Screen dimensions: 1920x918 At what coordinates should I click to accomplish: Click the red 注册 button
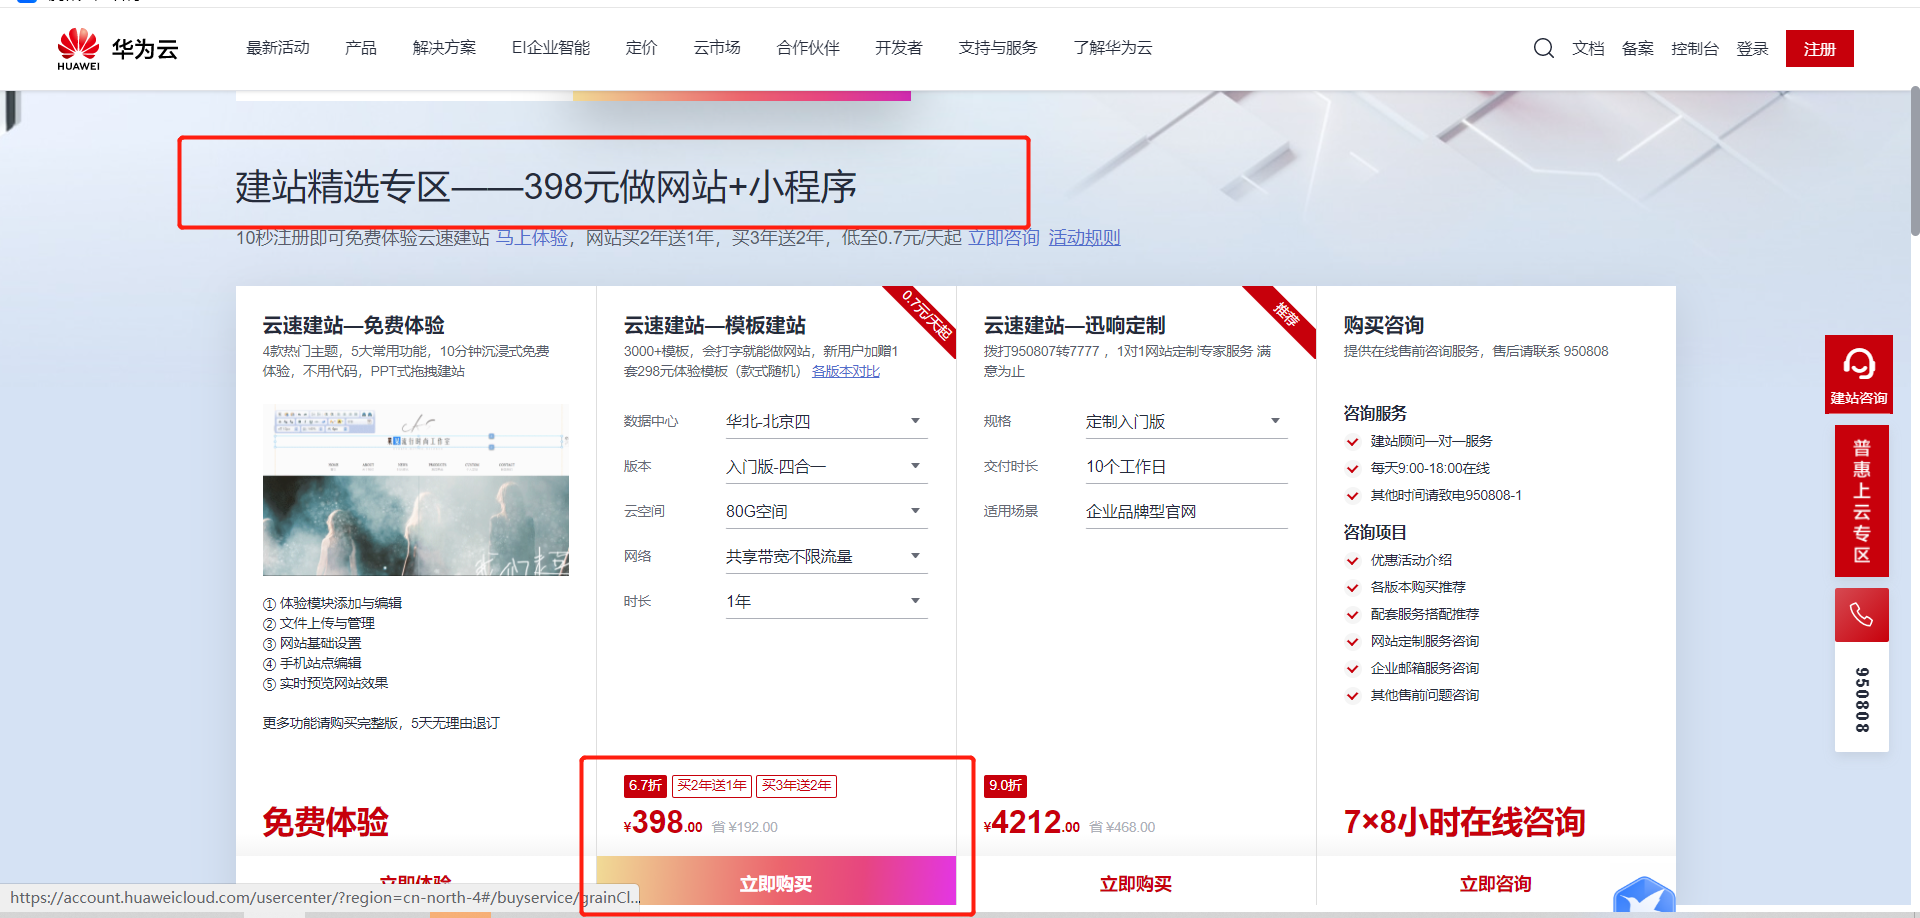(x=1820, y=49)
